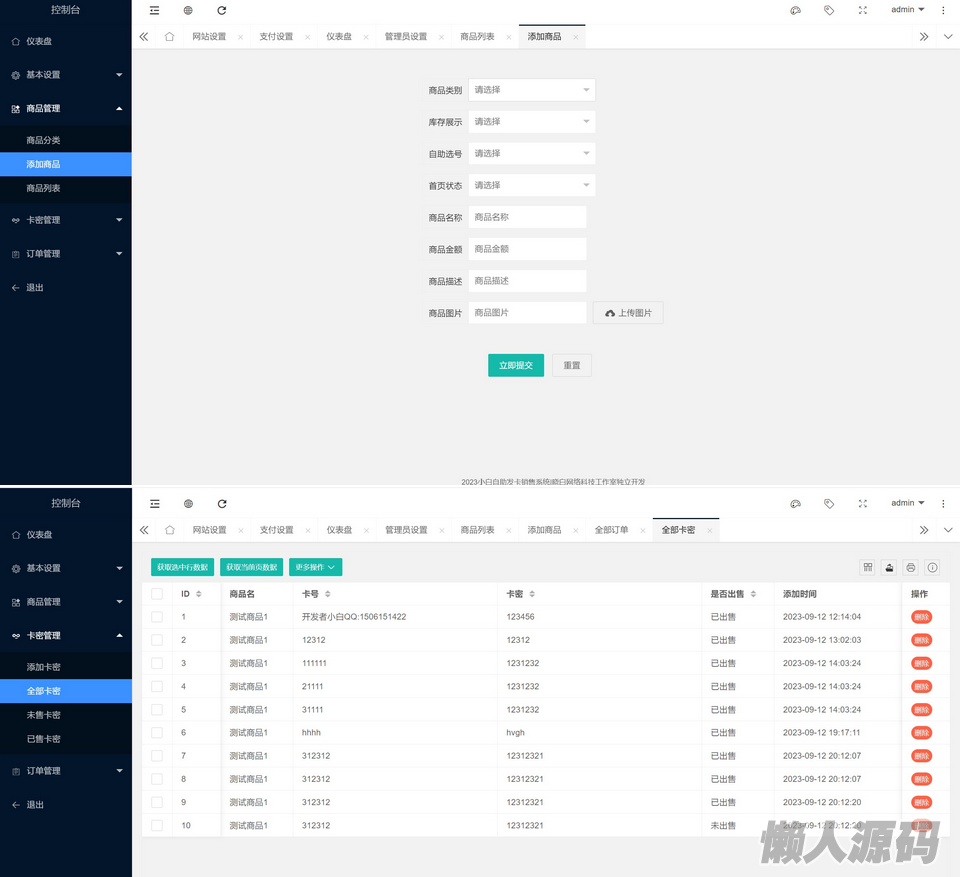Check the row with ID 10
Viewport: 960px width, 877px height.
(157, 826)
